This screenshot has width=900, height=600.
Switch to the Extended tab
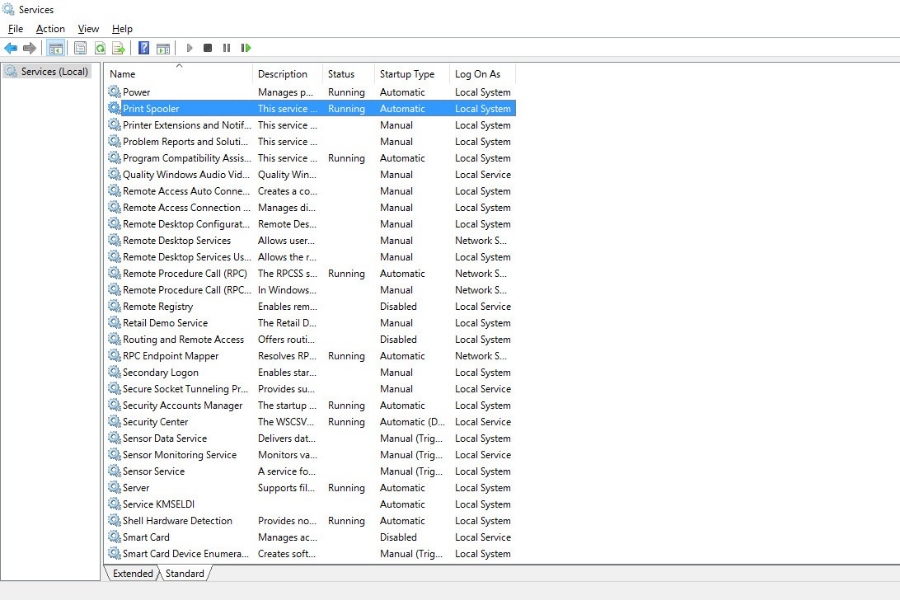click(133, 574)
